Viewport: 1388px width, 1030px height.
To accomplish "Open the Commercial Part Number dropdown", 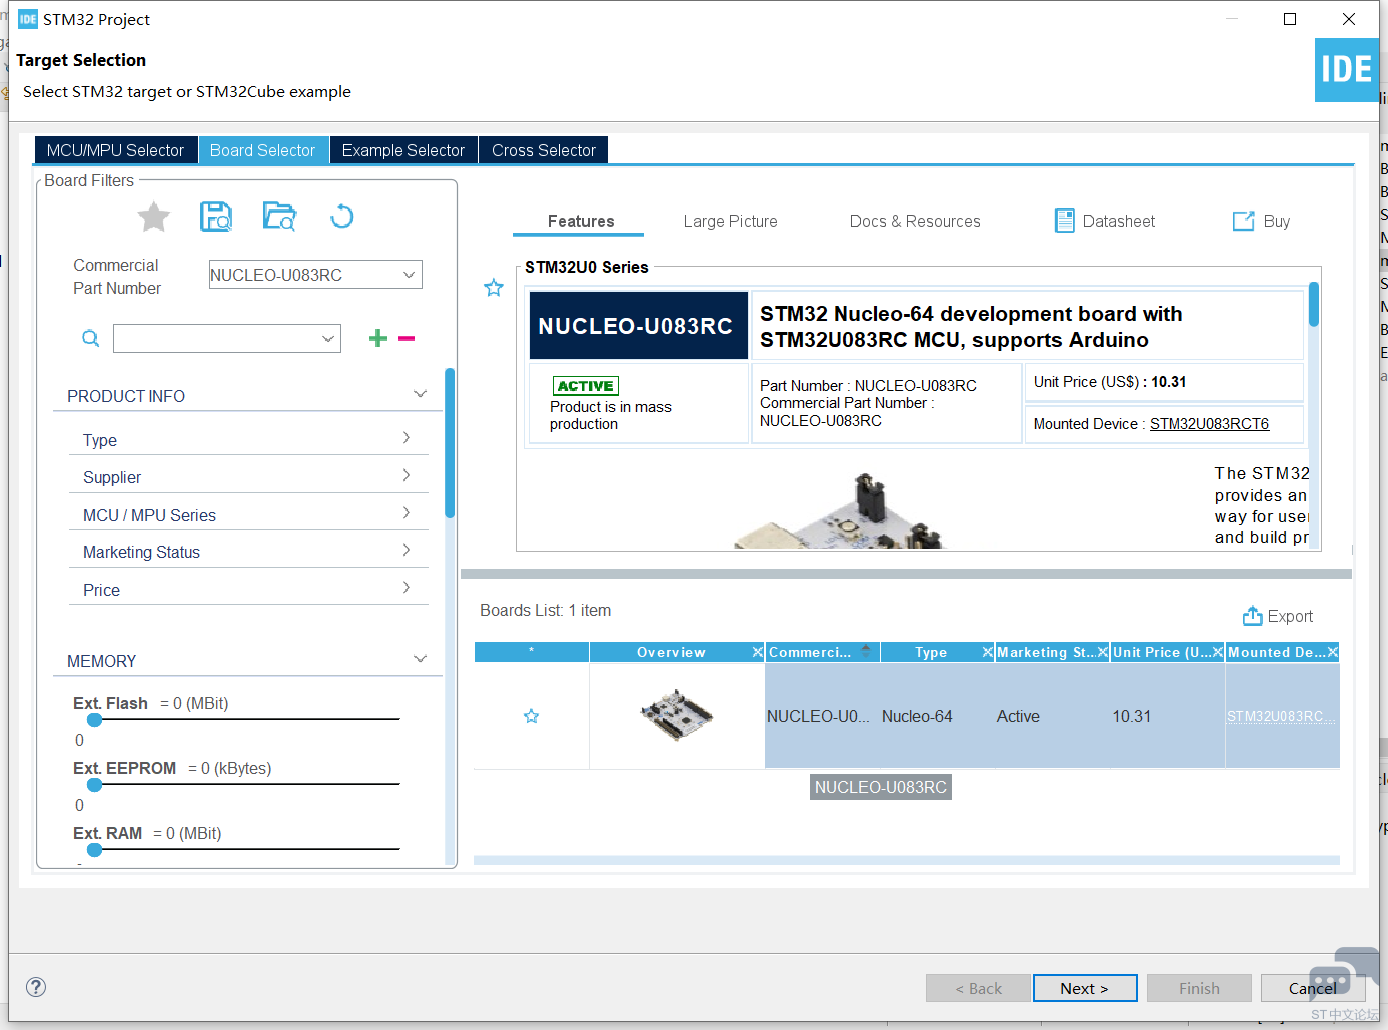I will [x=409, y=275].
